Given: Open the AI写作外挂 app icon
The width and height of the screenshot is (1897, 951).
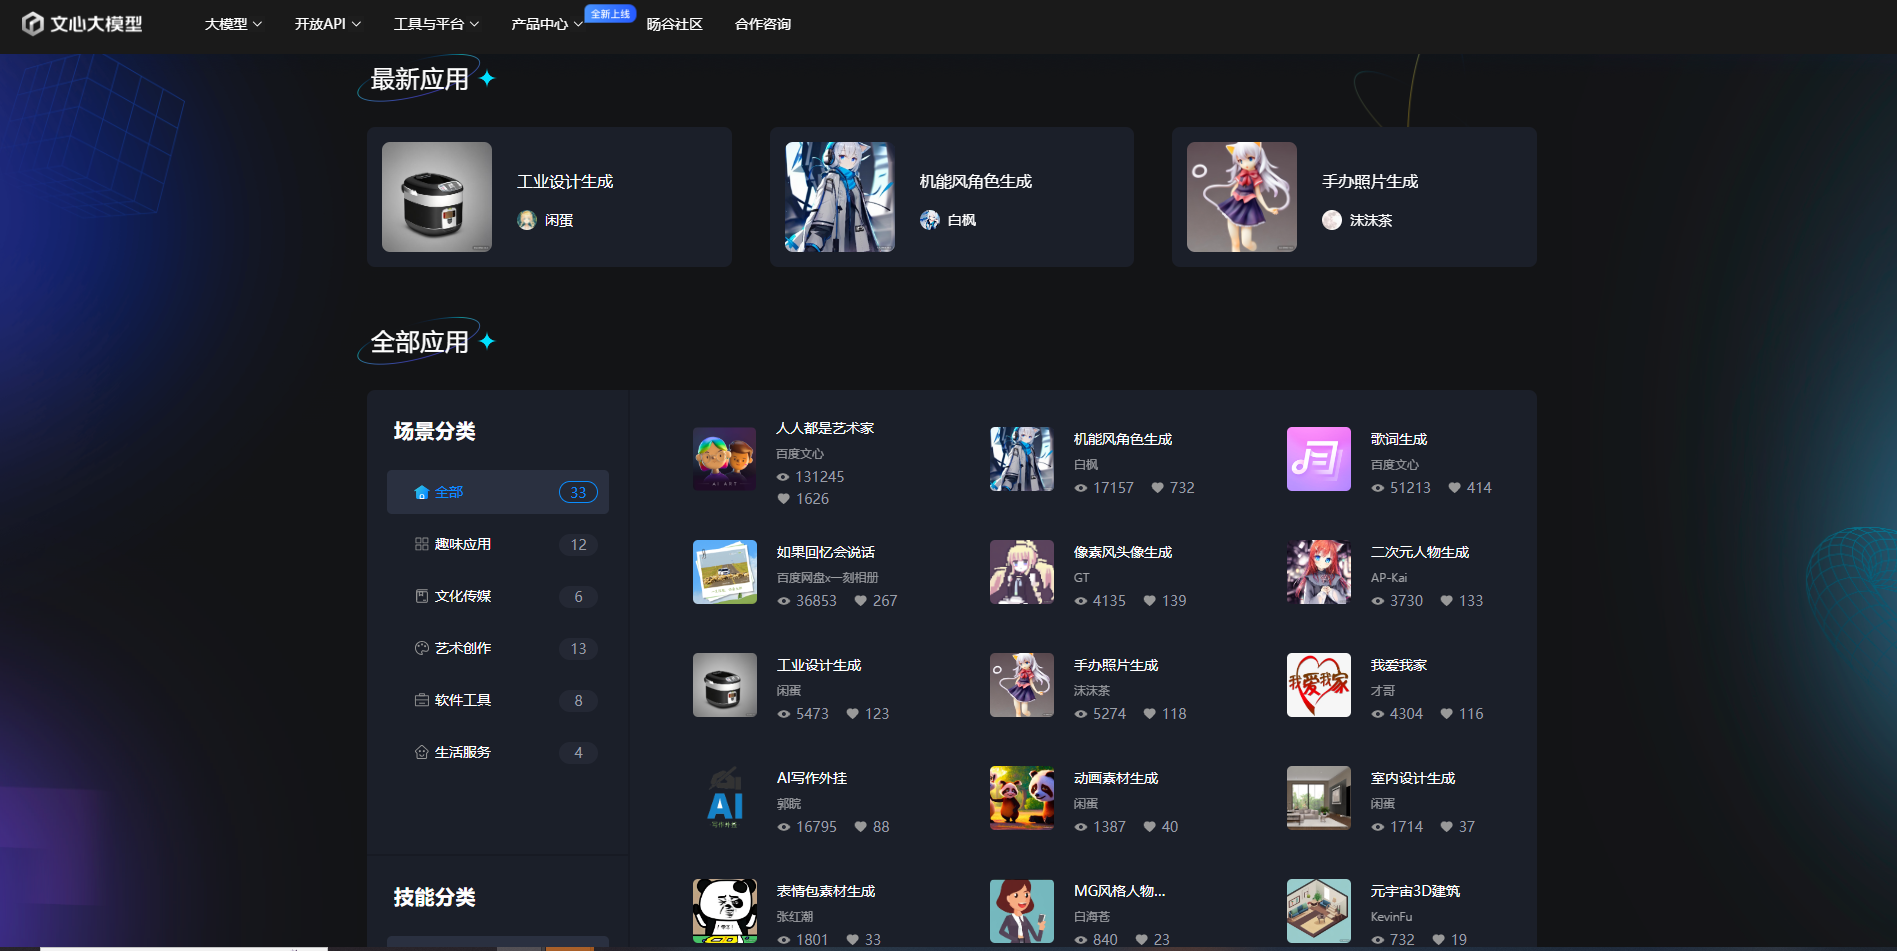Looking at the screenshot, I should pos(724,798).
